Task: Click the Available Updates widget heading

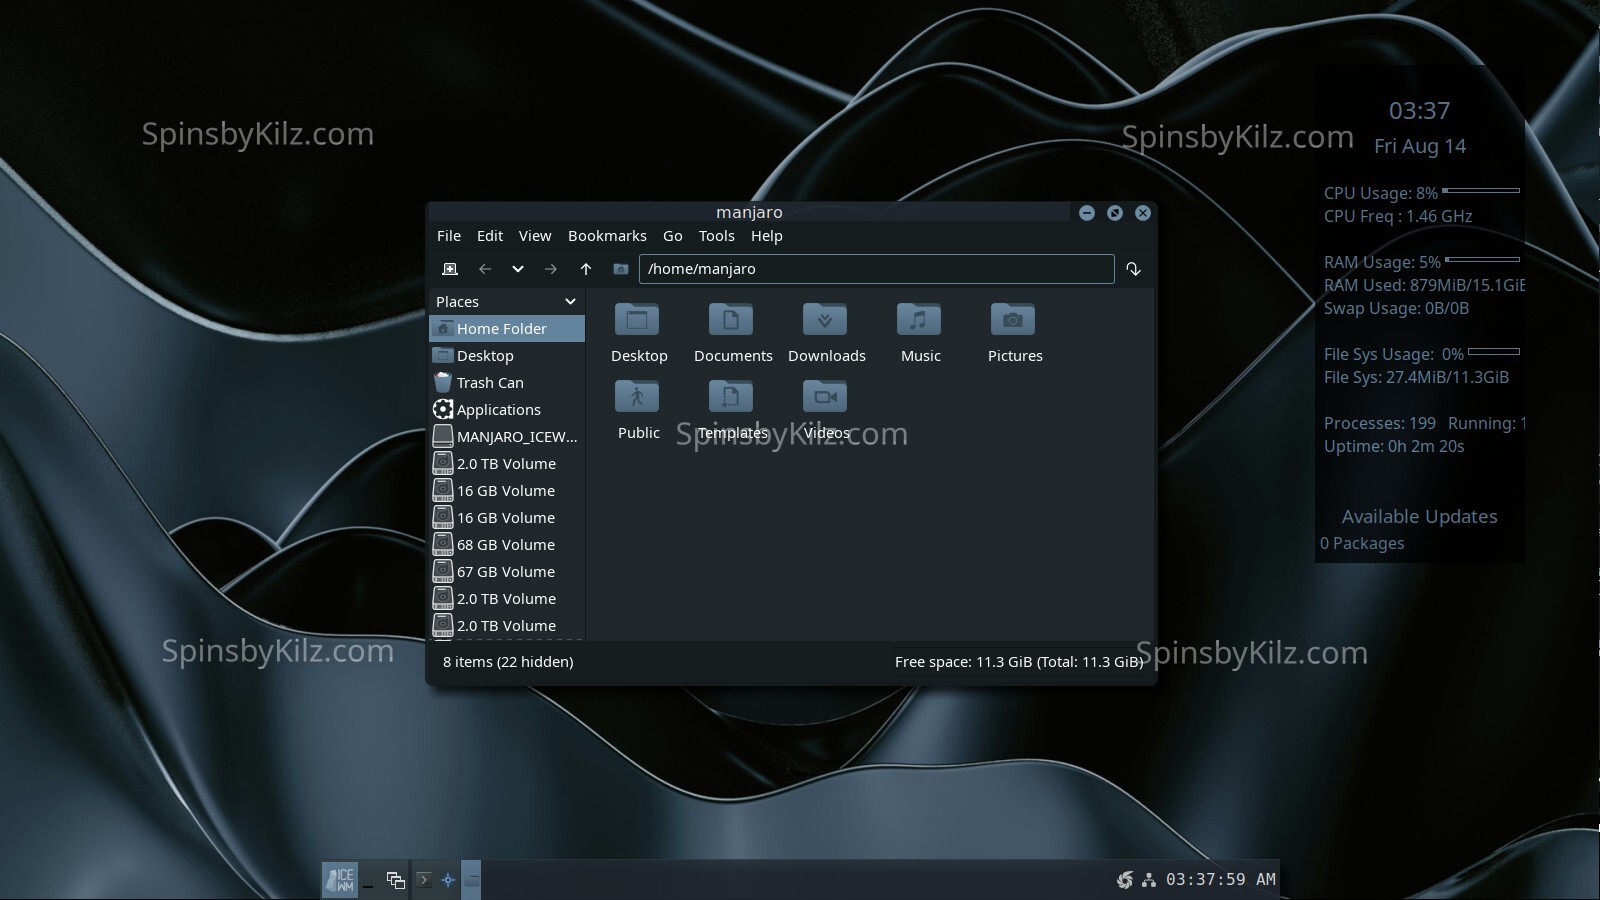Action: [x=1419, y=517]
